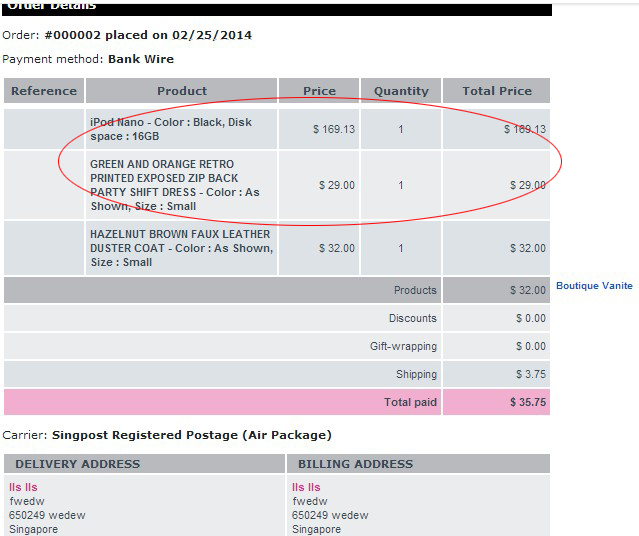Click the Billing Address header

(x=355, y=464)
